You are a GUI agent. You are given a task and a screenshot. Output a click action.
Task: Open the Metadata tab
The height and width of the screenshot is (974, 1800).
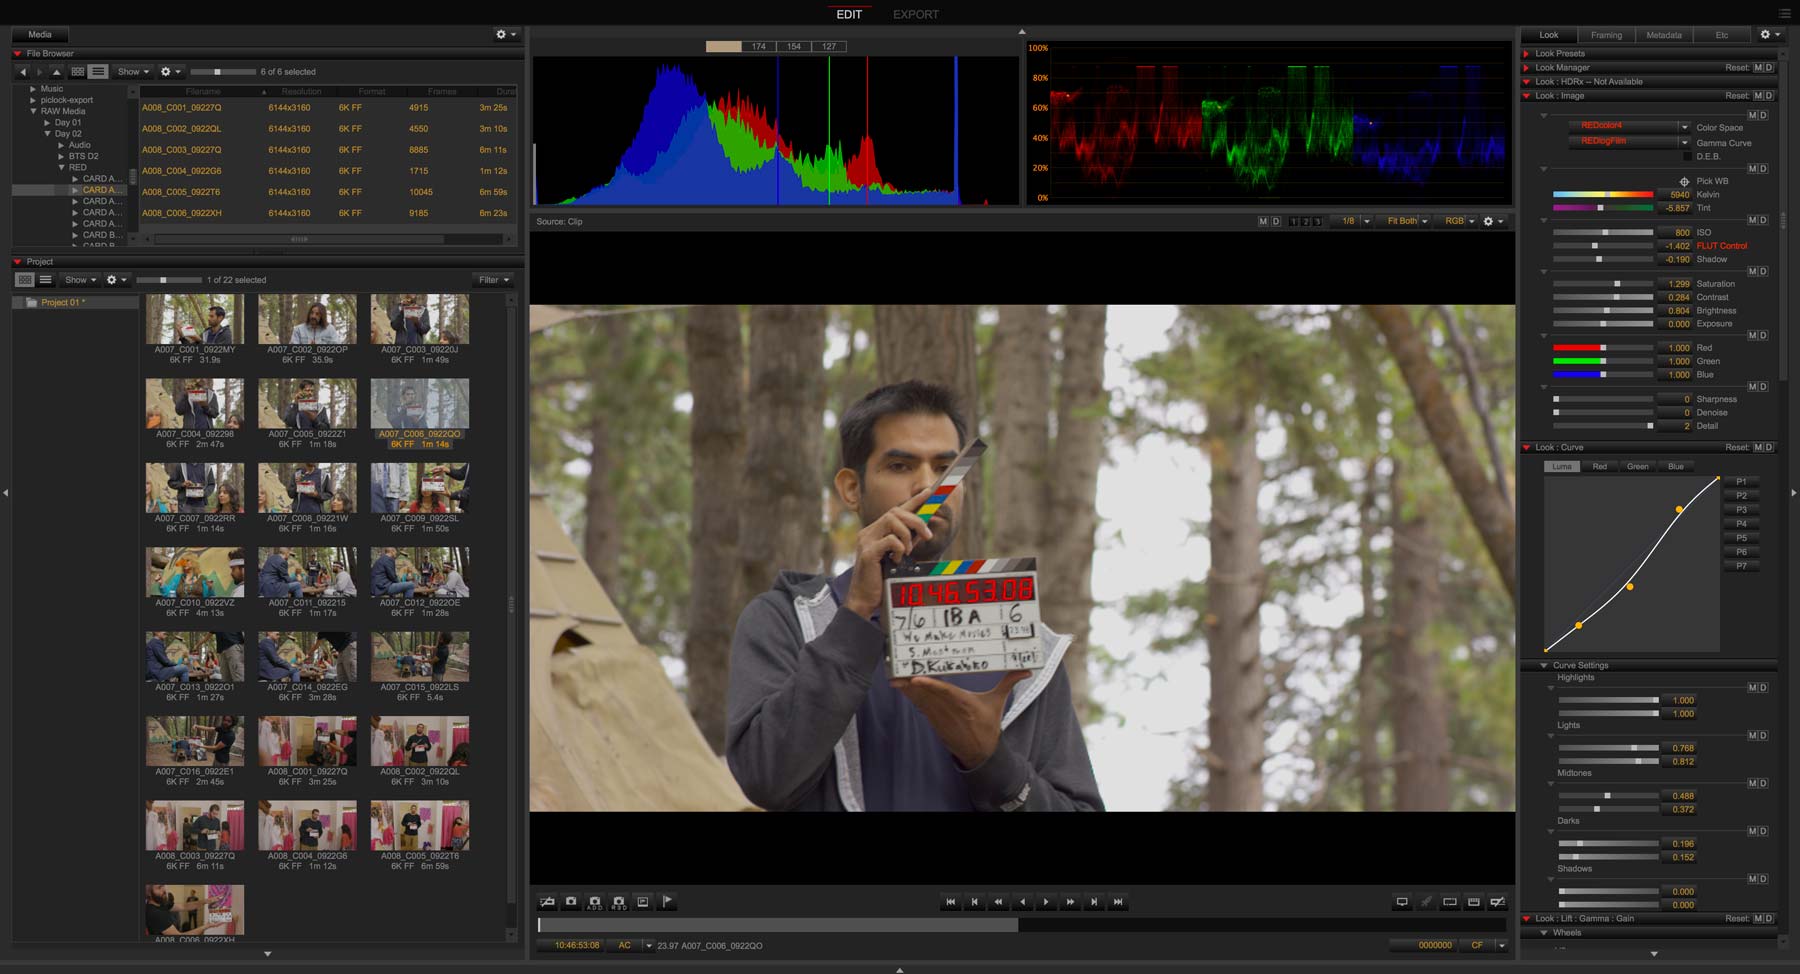(1664, 35)
